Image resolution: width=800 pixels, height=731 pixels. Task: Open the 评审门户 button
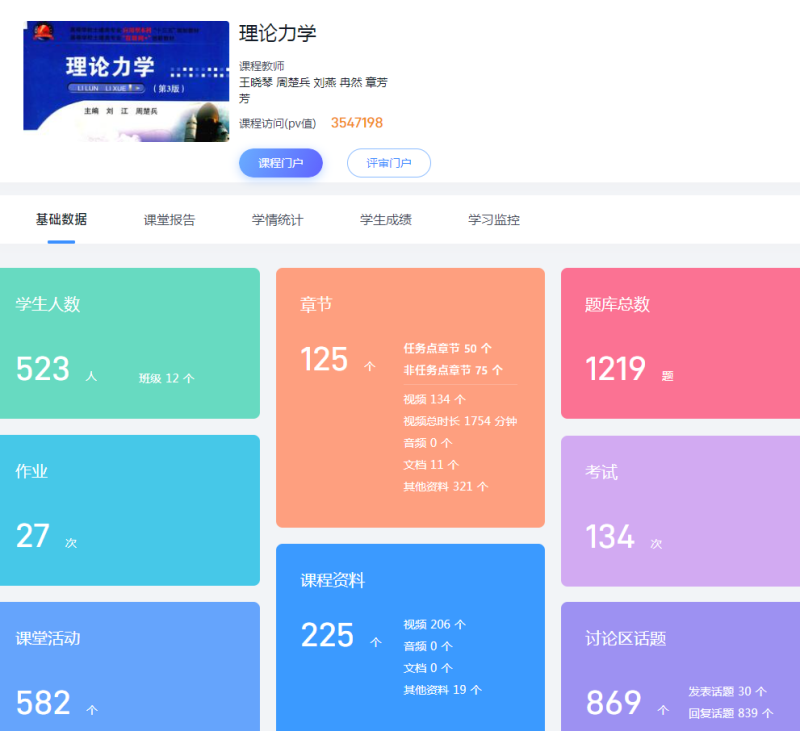(388, 163)
